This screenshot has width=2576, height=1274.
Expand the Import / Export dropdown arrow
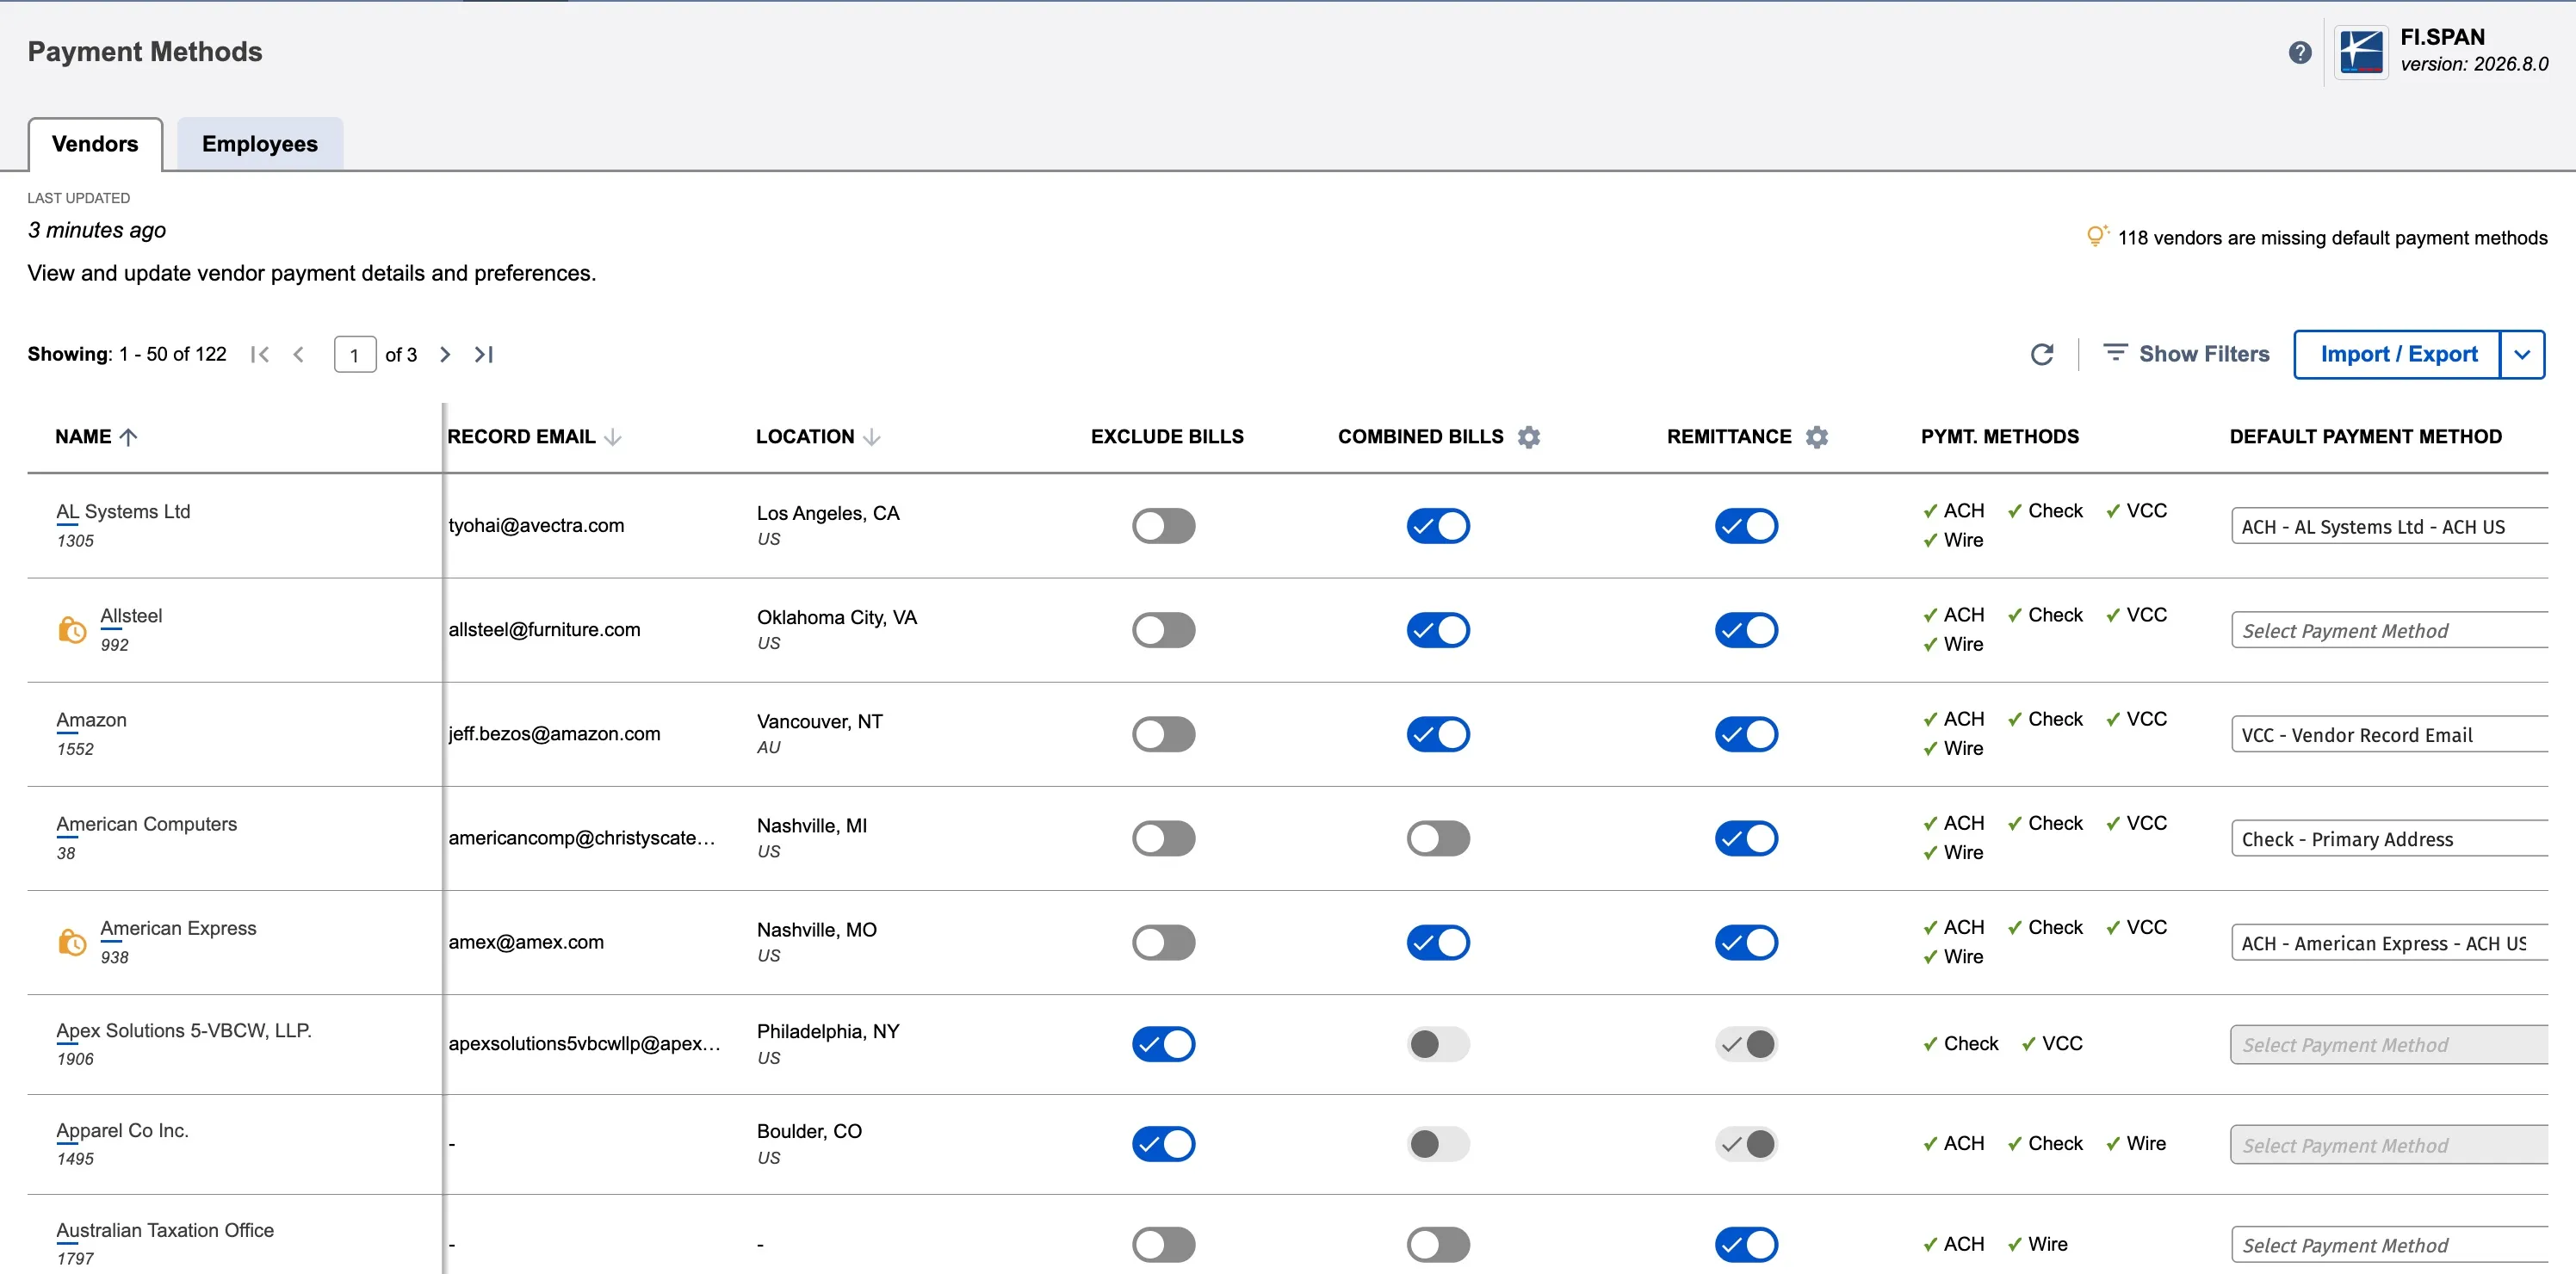click(2522, 354)
